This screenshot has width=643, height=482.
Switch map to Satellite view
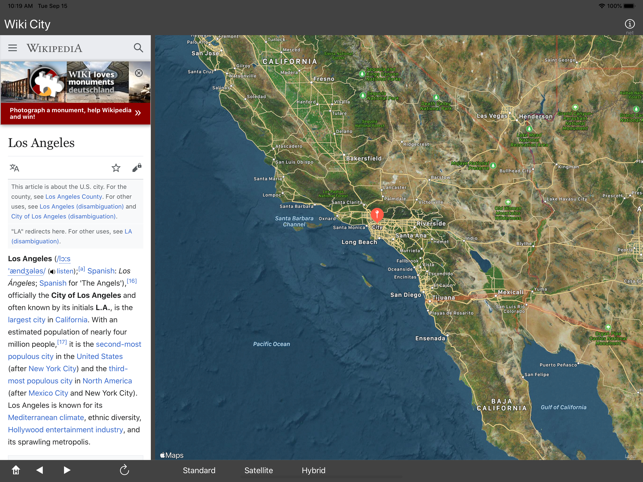coord(258,471)
